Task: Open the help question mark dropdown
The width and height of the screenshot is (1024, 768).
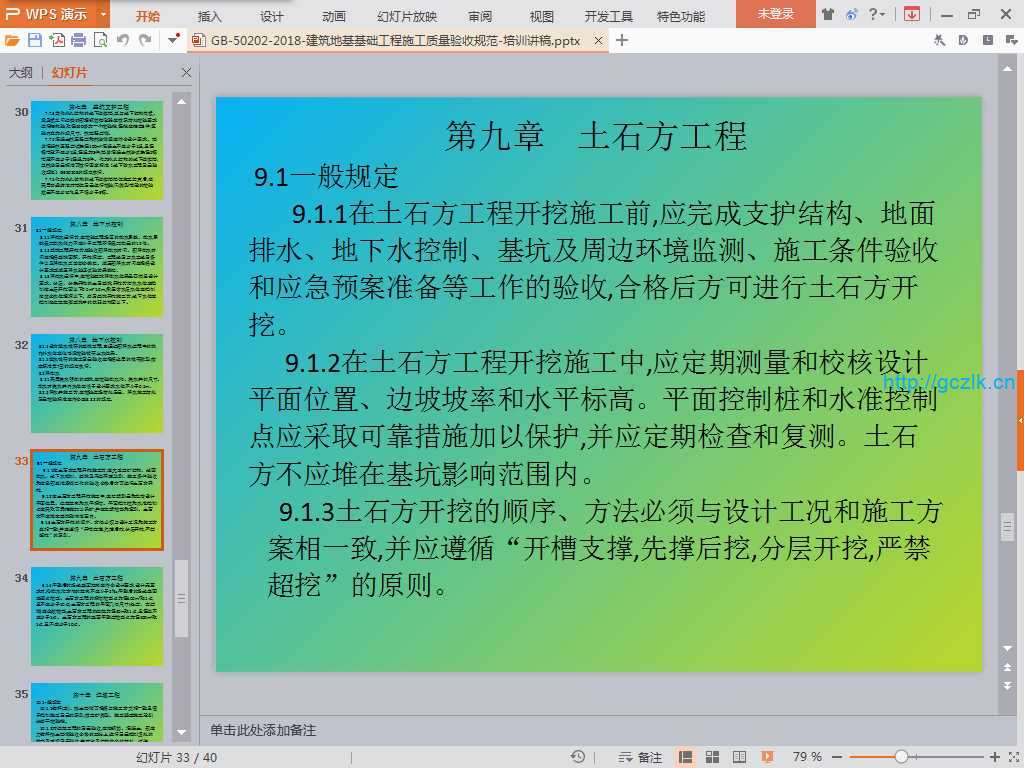Action: pyautogui.click(x=877, y=14)
